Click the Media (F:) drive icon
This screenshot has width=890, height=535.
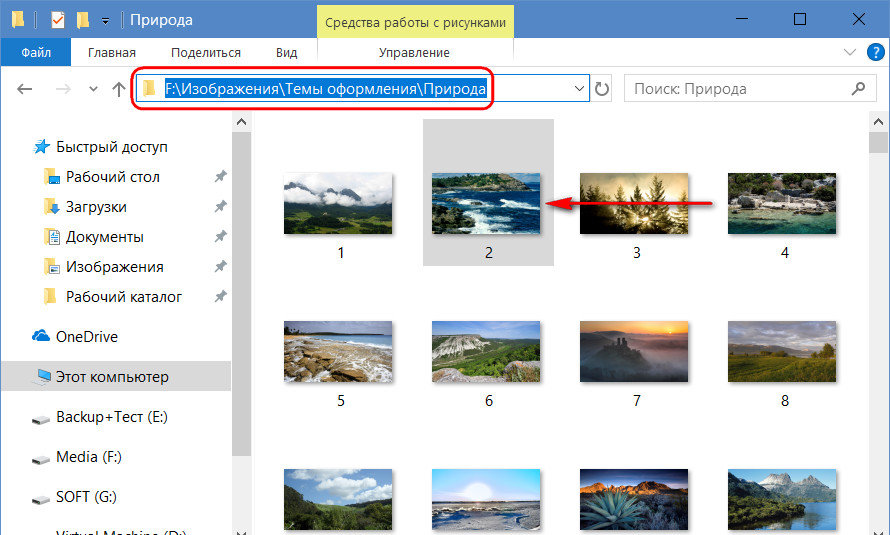pyautogui.click(x=41, y=458)
